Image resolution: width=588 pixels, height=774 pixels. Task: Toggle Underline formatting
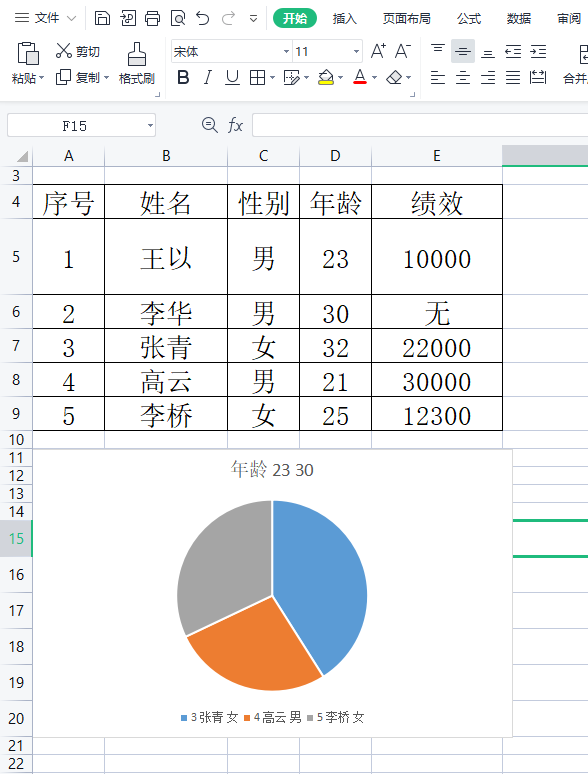click(232, 77)
